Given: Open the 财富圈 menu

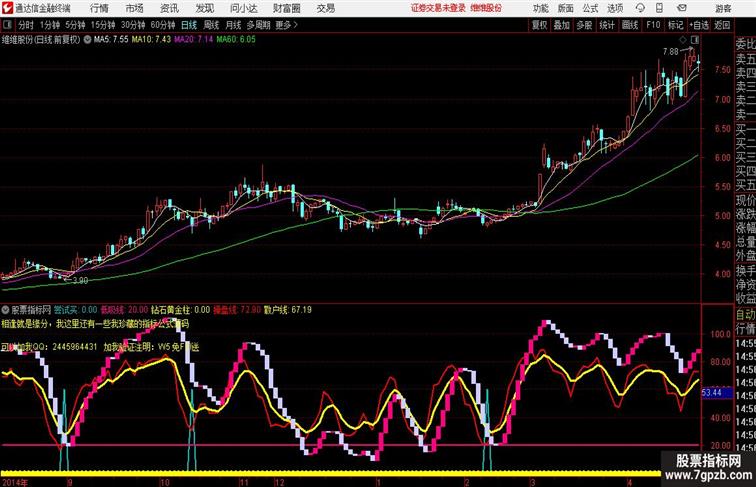Looking at the screenshot, I should coord(286,8).
